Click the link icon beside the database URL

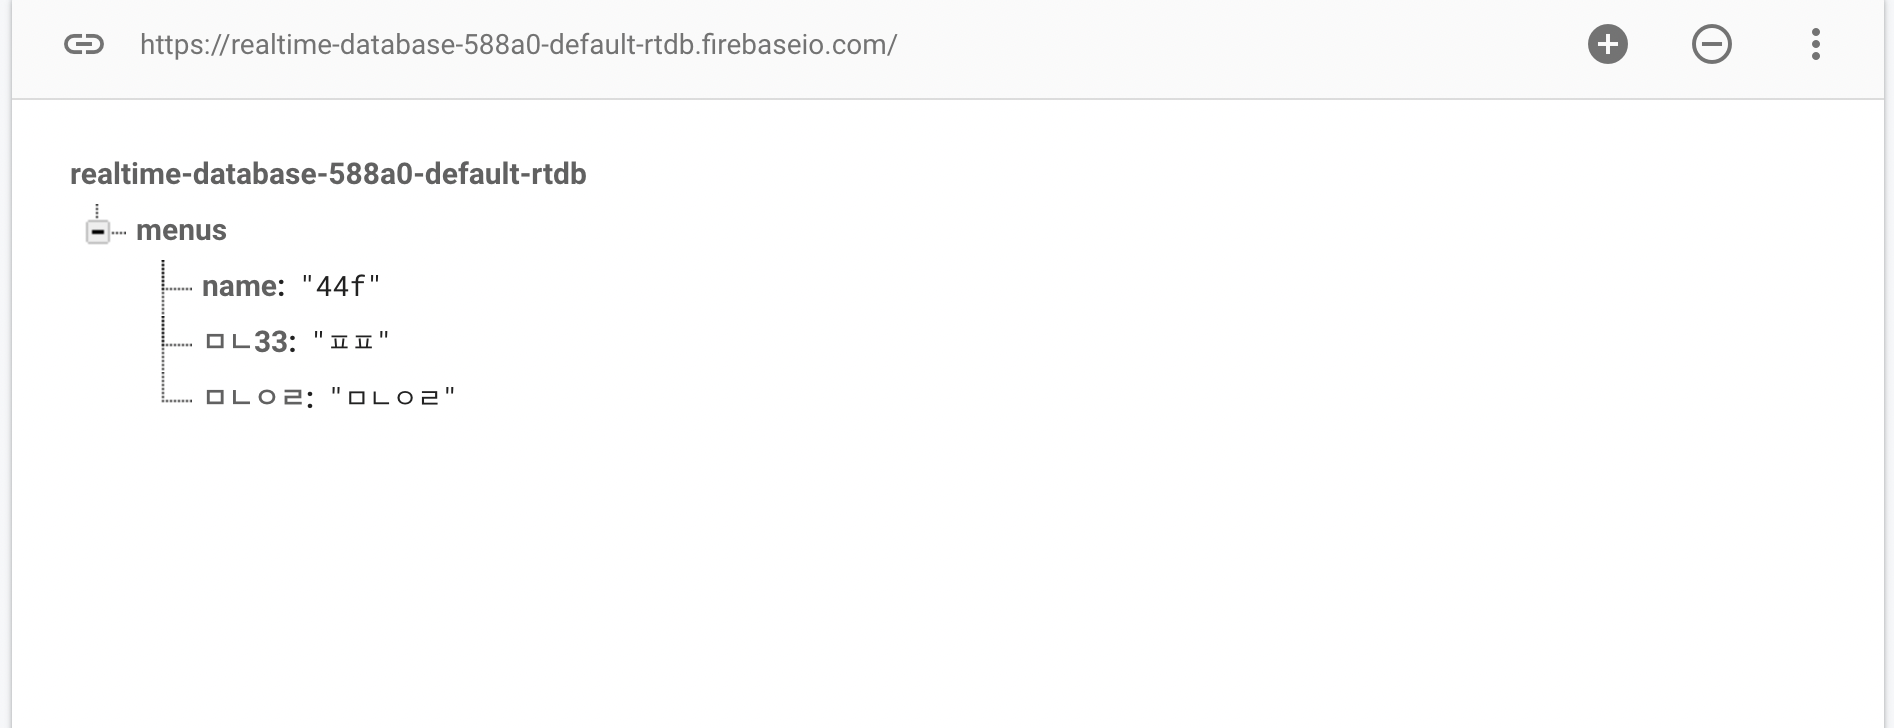tap(84, 44)
